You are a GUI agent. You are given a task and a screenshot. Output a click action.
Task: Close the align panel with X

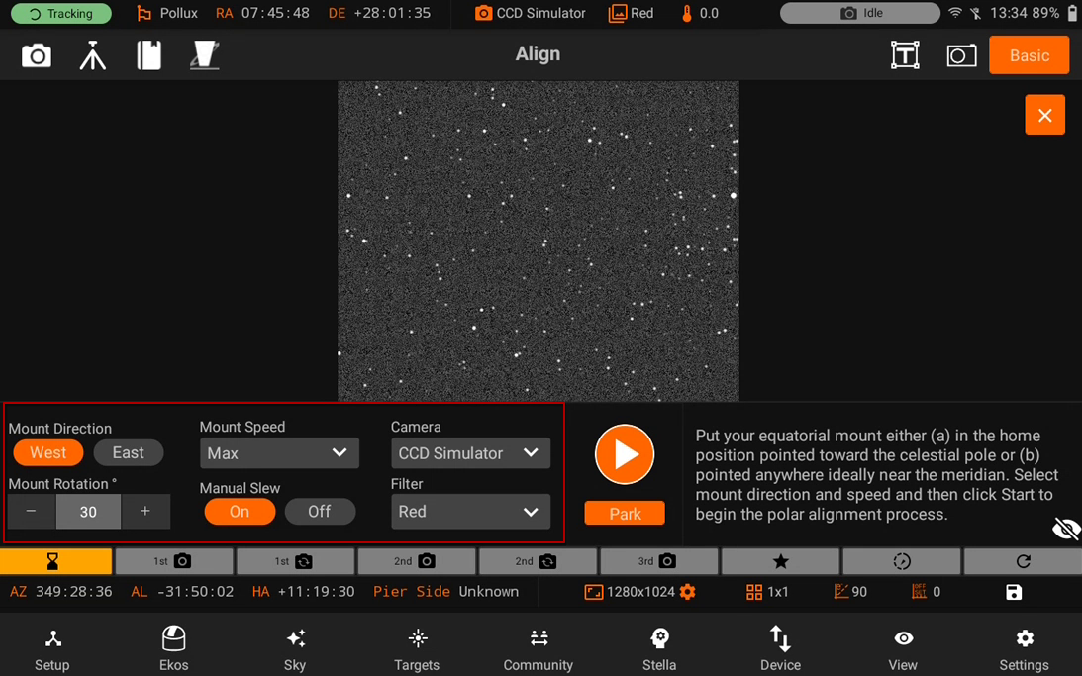click(1045, 115)
